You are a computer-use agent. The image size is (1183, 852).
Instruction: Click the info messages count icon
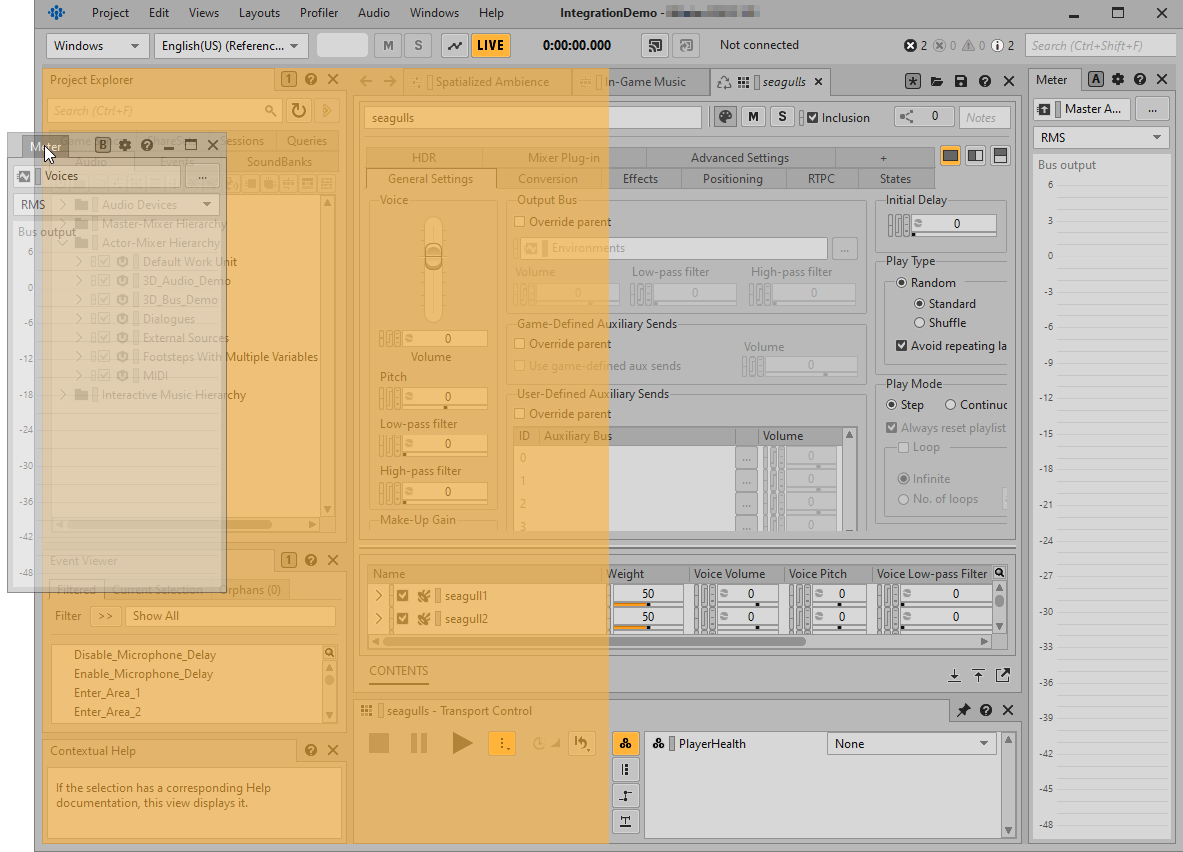pos(997,46)
